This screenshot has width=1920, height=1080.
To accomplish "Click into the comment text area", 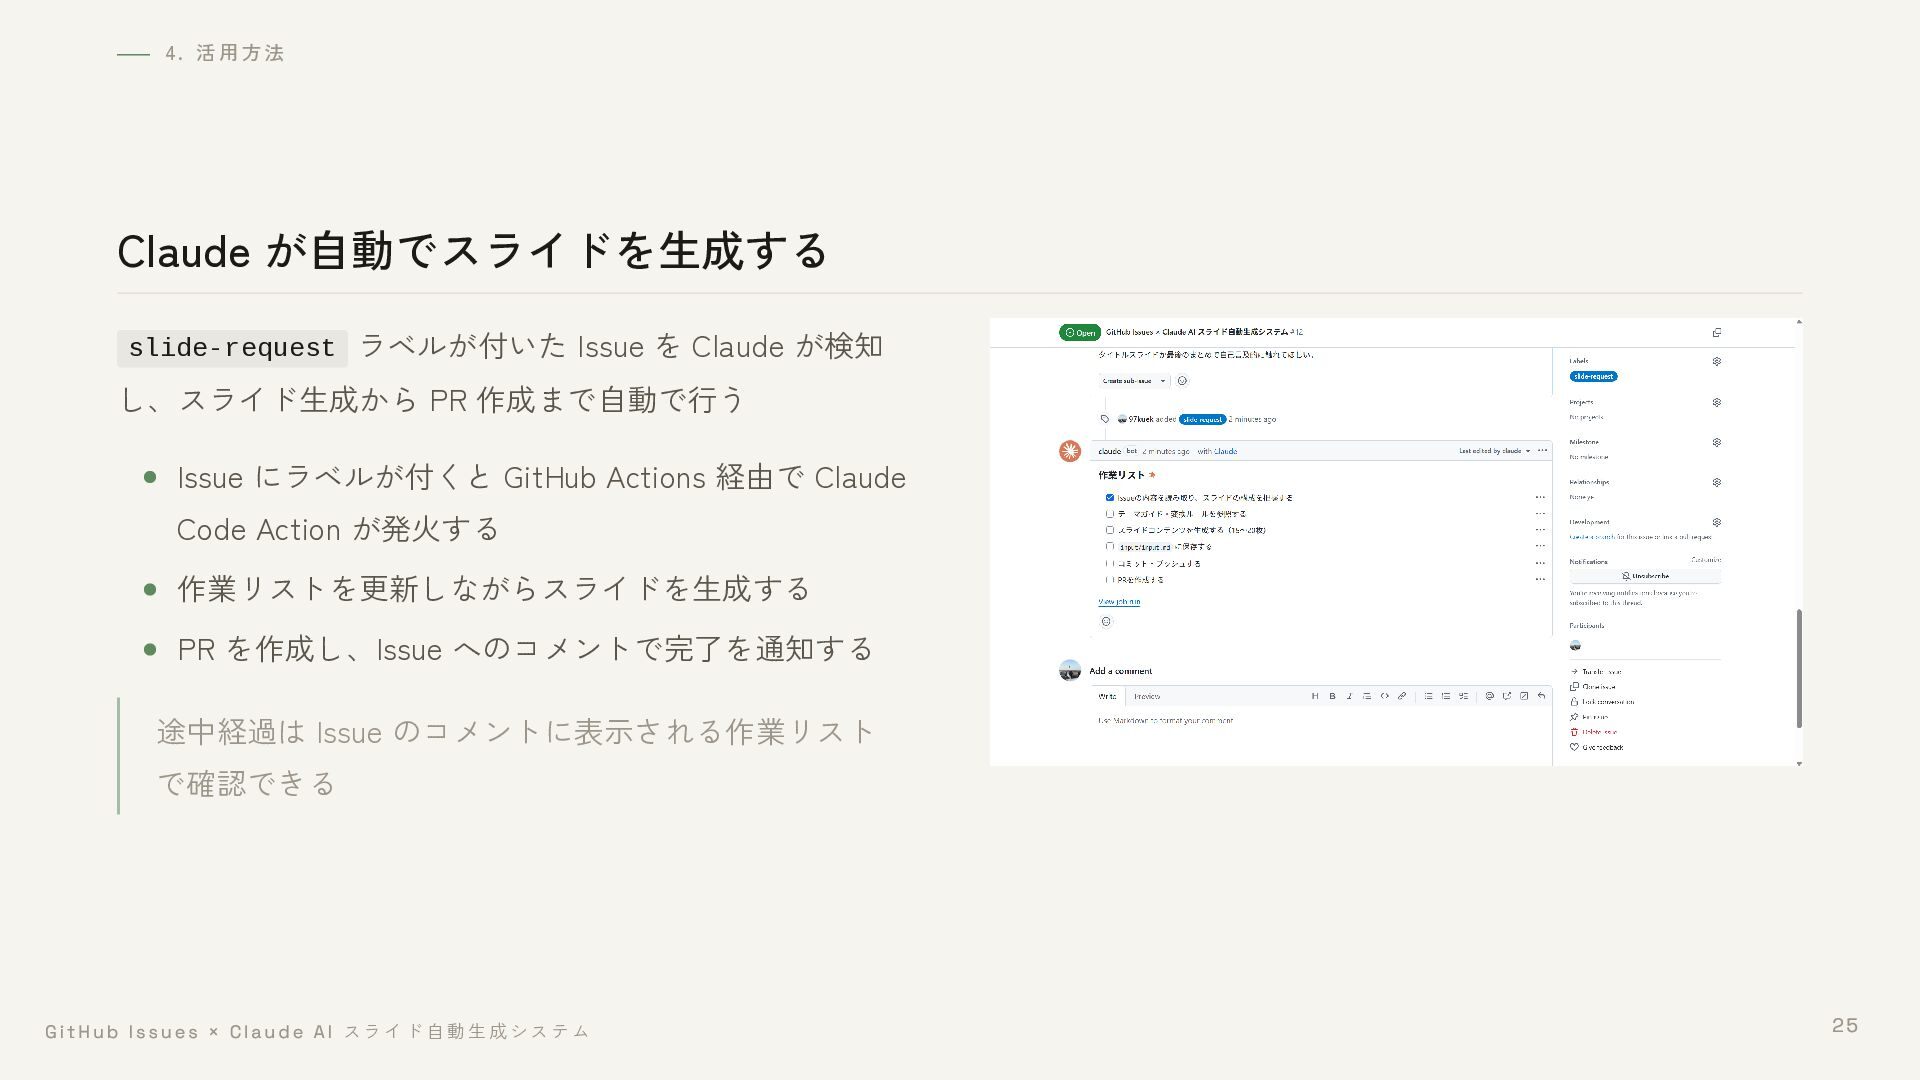I will (1321, 736).
